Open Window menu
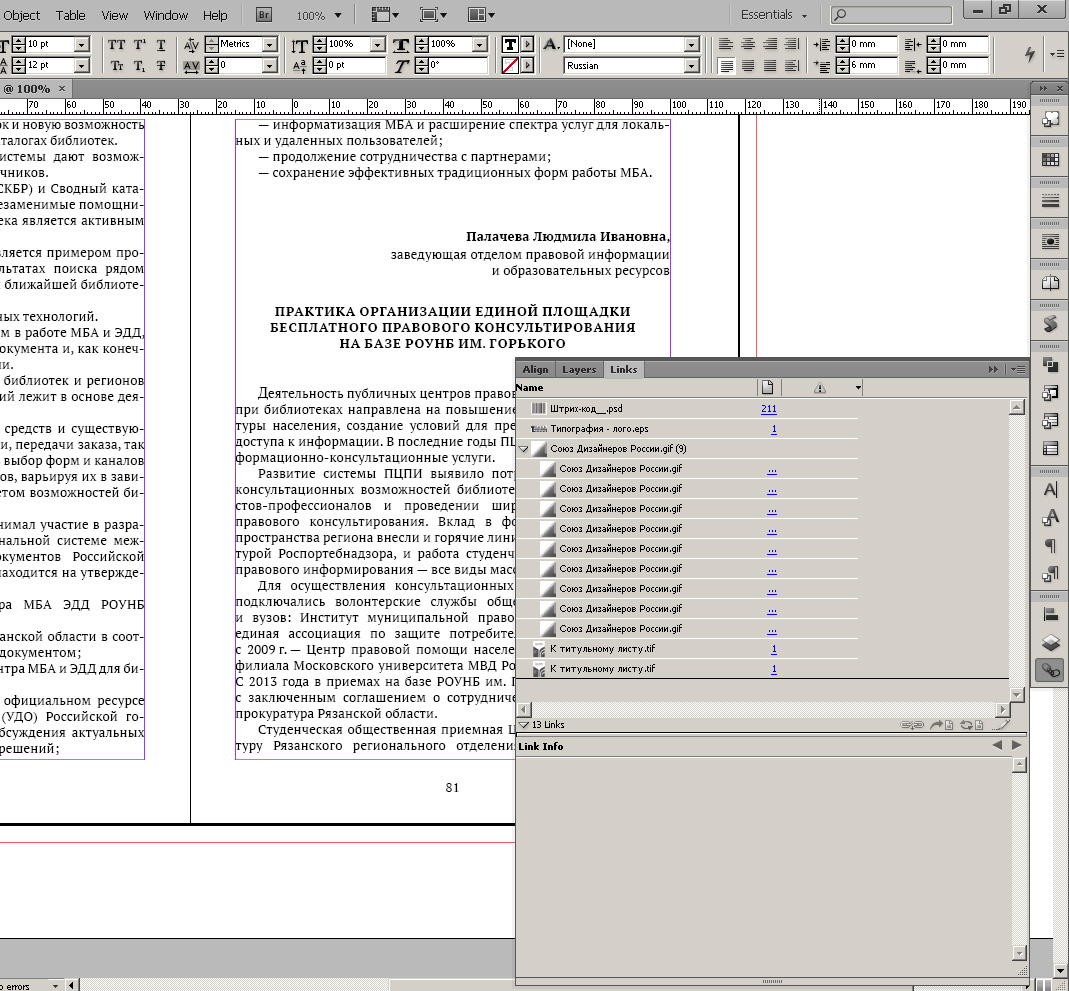The width and height of the screenshot is (1069, 991). click(166, 15)
